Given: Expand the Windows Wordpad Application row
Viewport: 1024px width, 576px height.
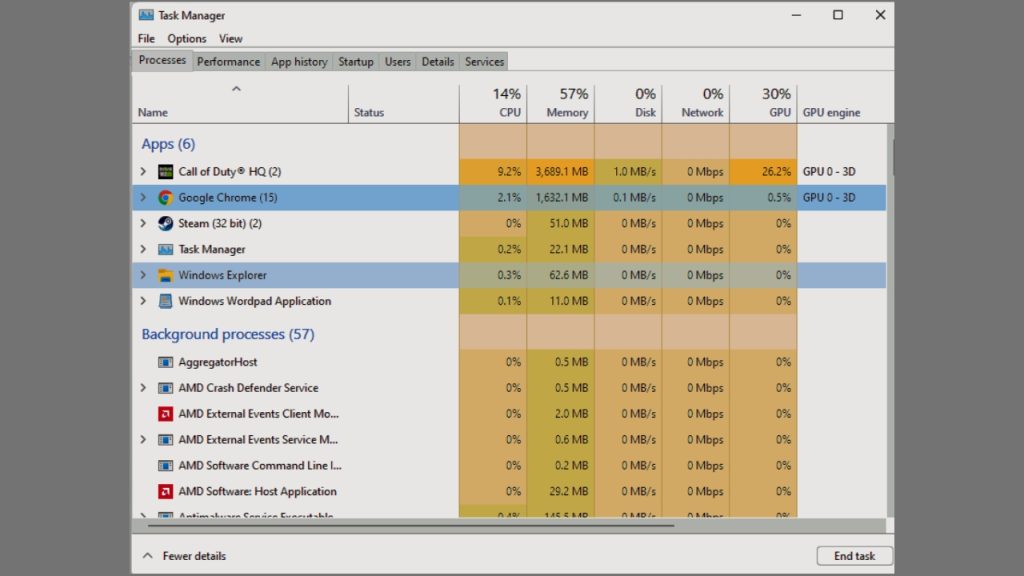Looking at the screenshot, I should click(x=143, y=301).
